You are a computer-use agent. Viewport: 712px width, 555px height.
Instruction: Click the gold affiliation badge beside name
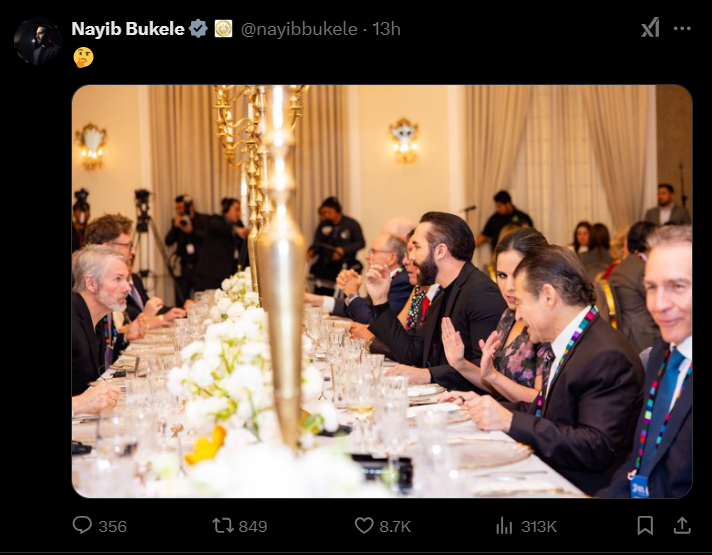(x=223, y=29)
